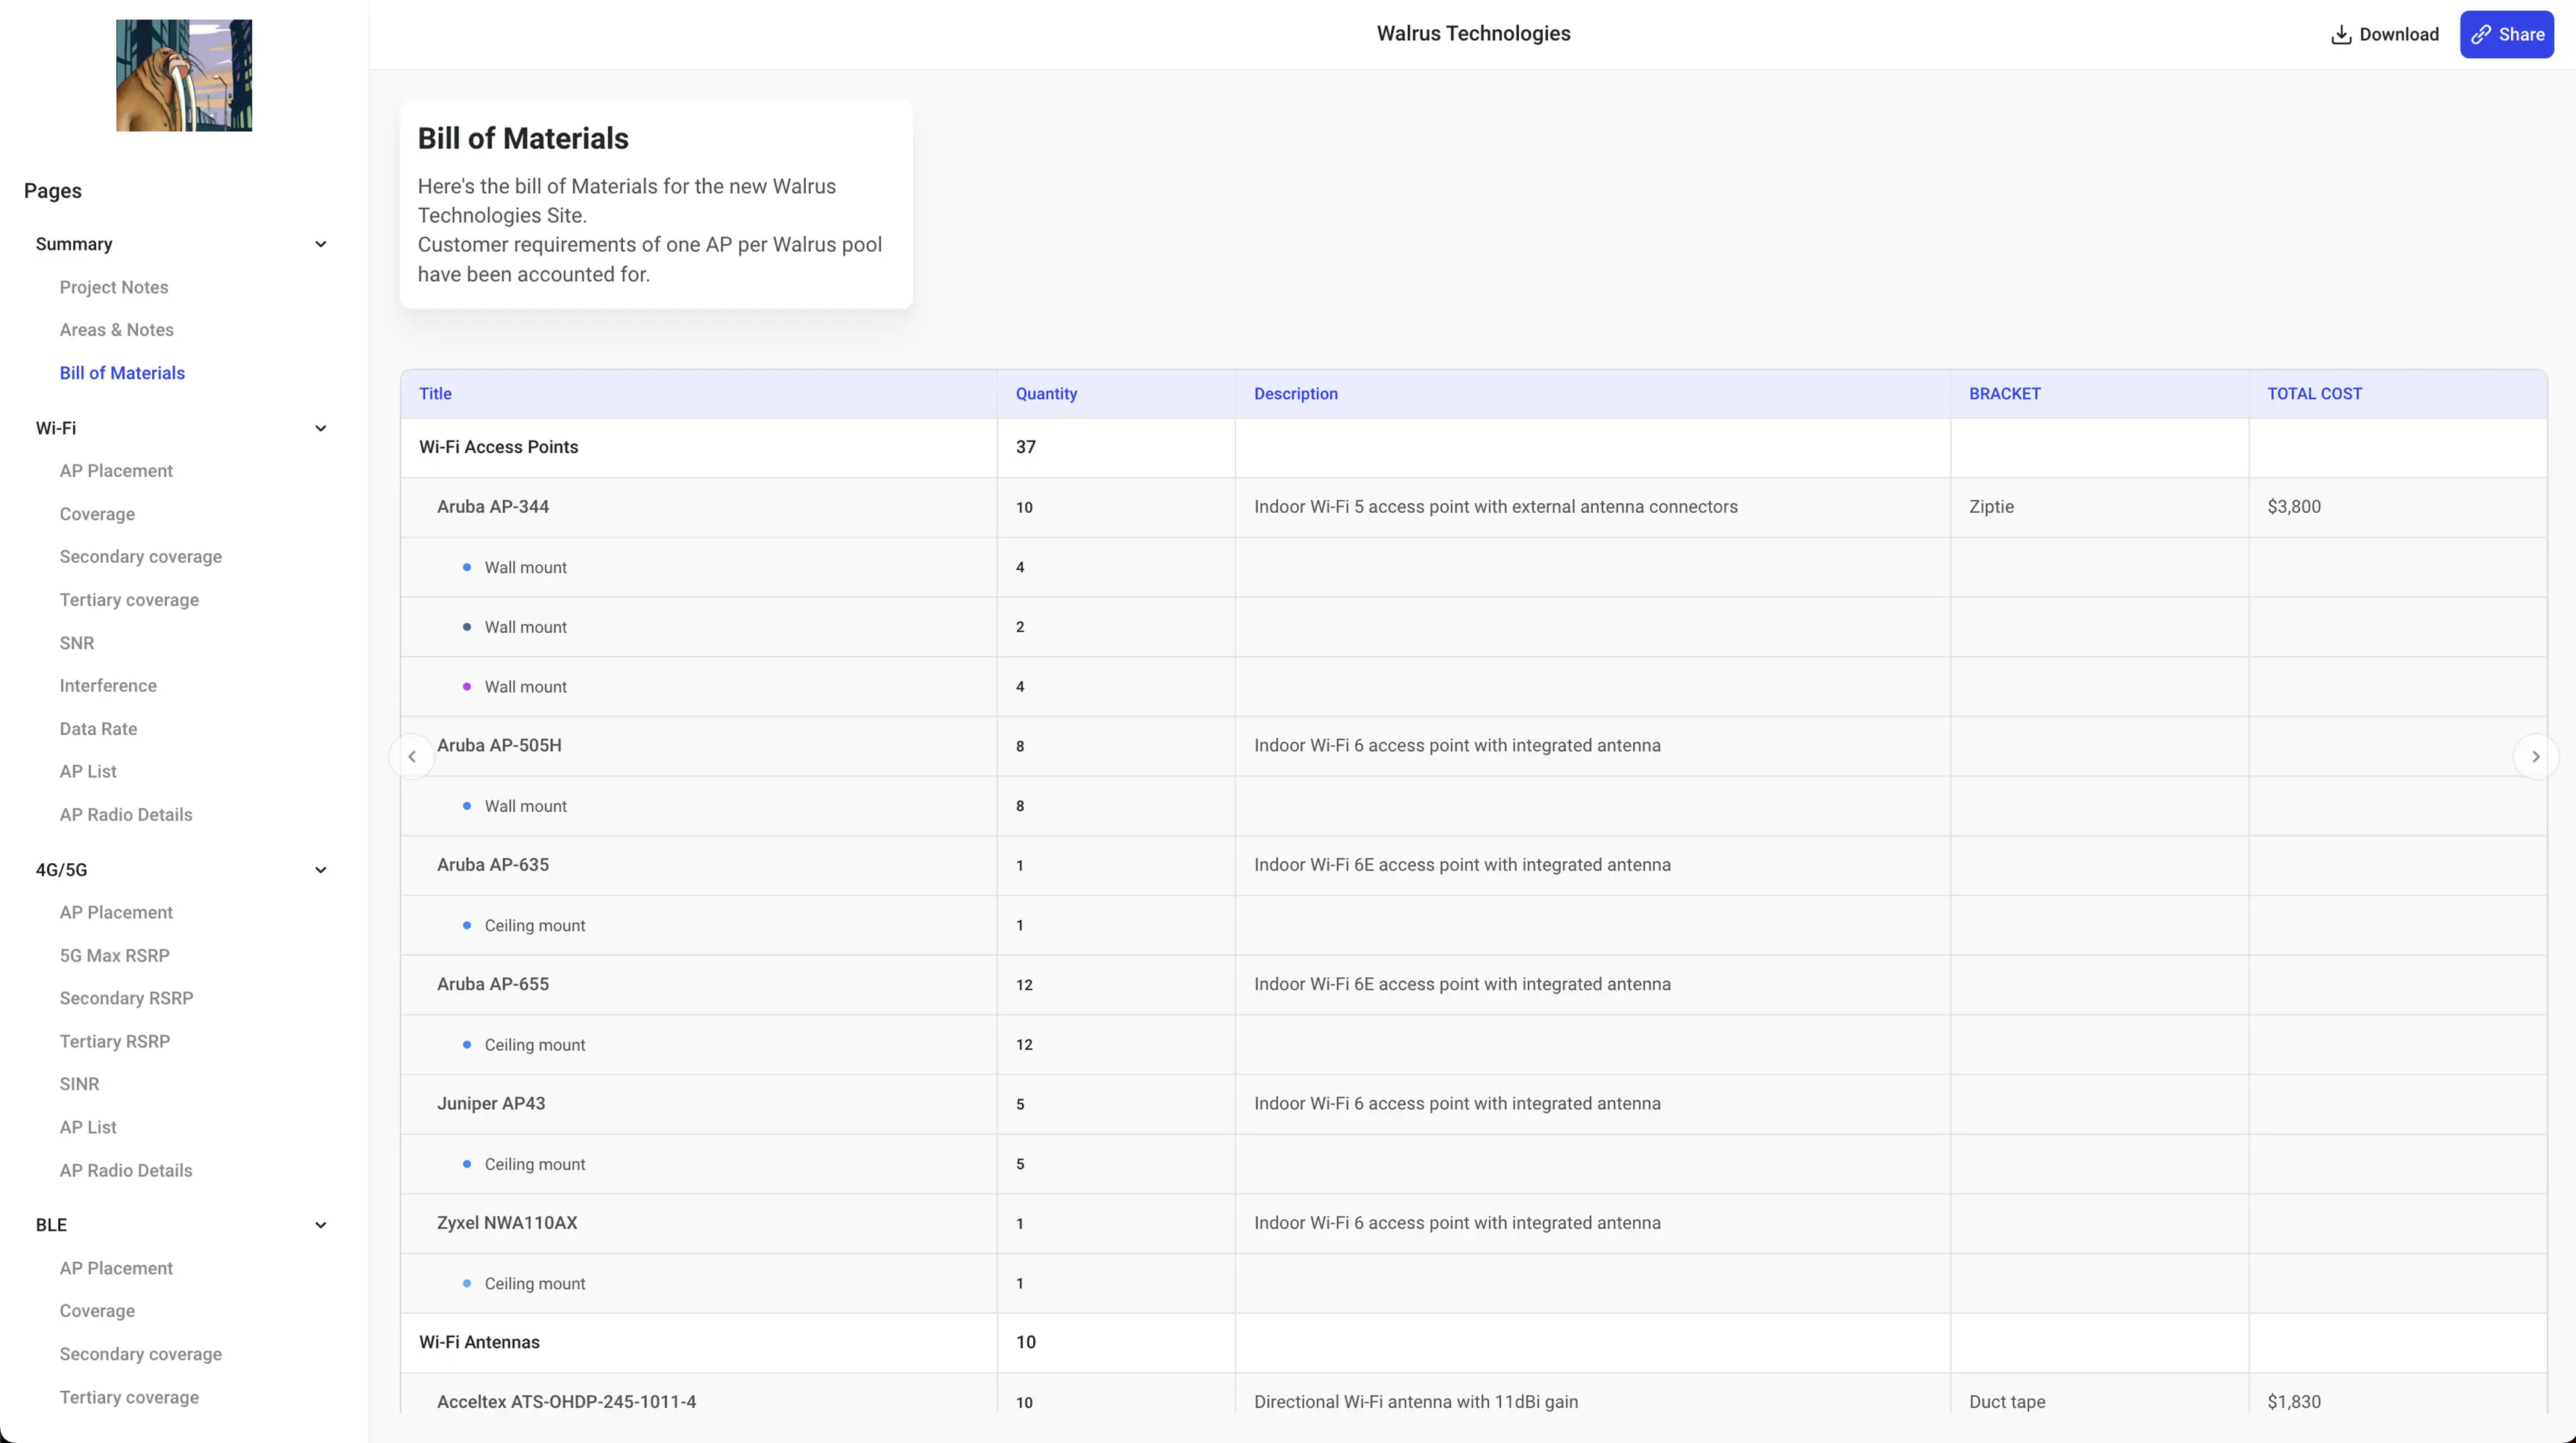Click Ceiling mount under Juniper AP43
Screen dimensions: 2576x1443
535,1164
